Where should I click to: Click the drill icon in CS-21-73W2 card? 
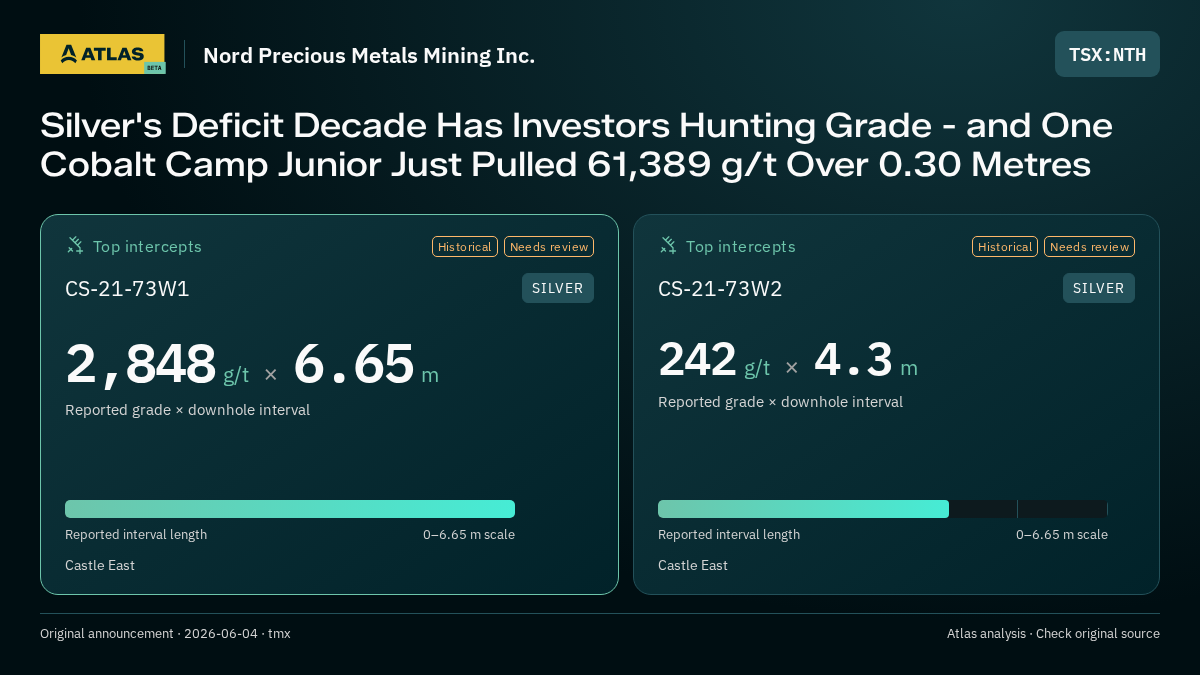668,245
